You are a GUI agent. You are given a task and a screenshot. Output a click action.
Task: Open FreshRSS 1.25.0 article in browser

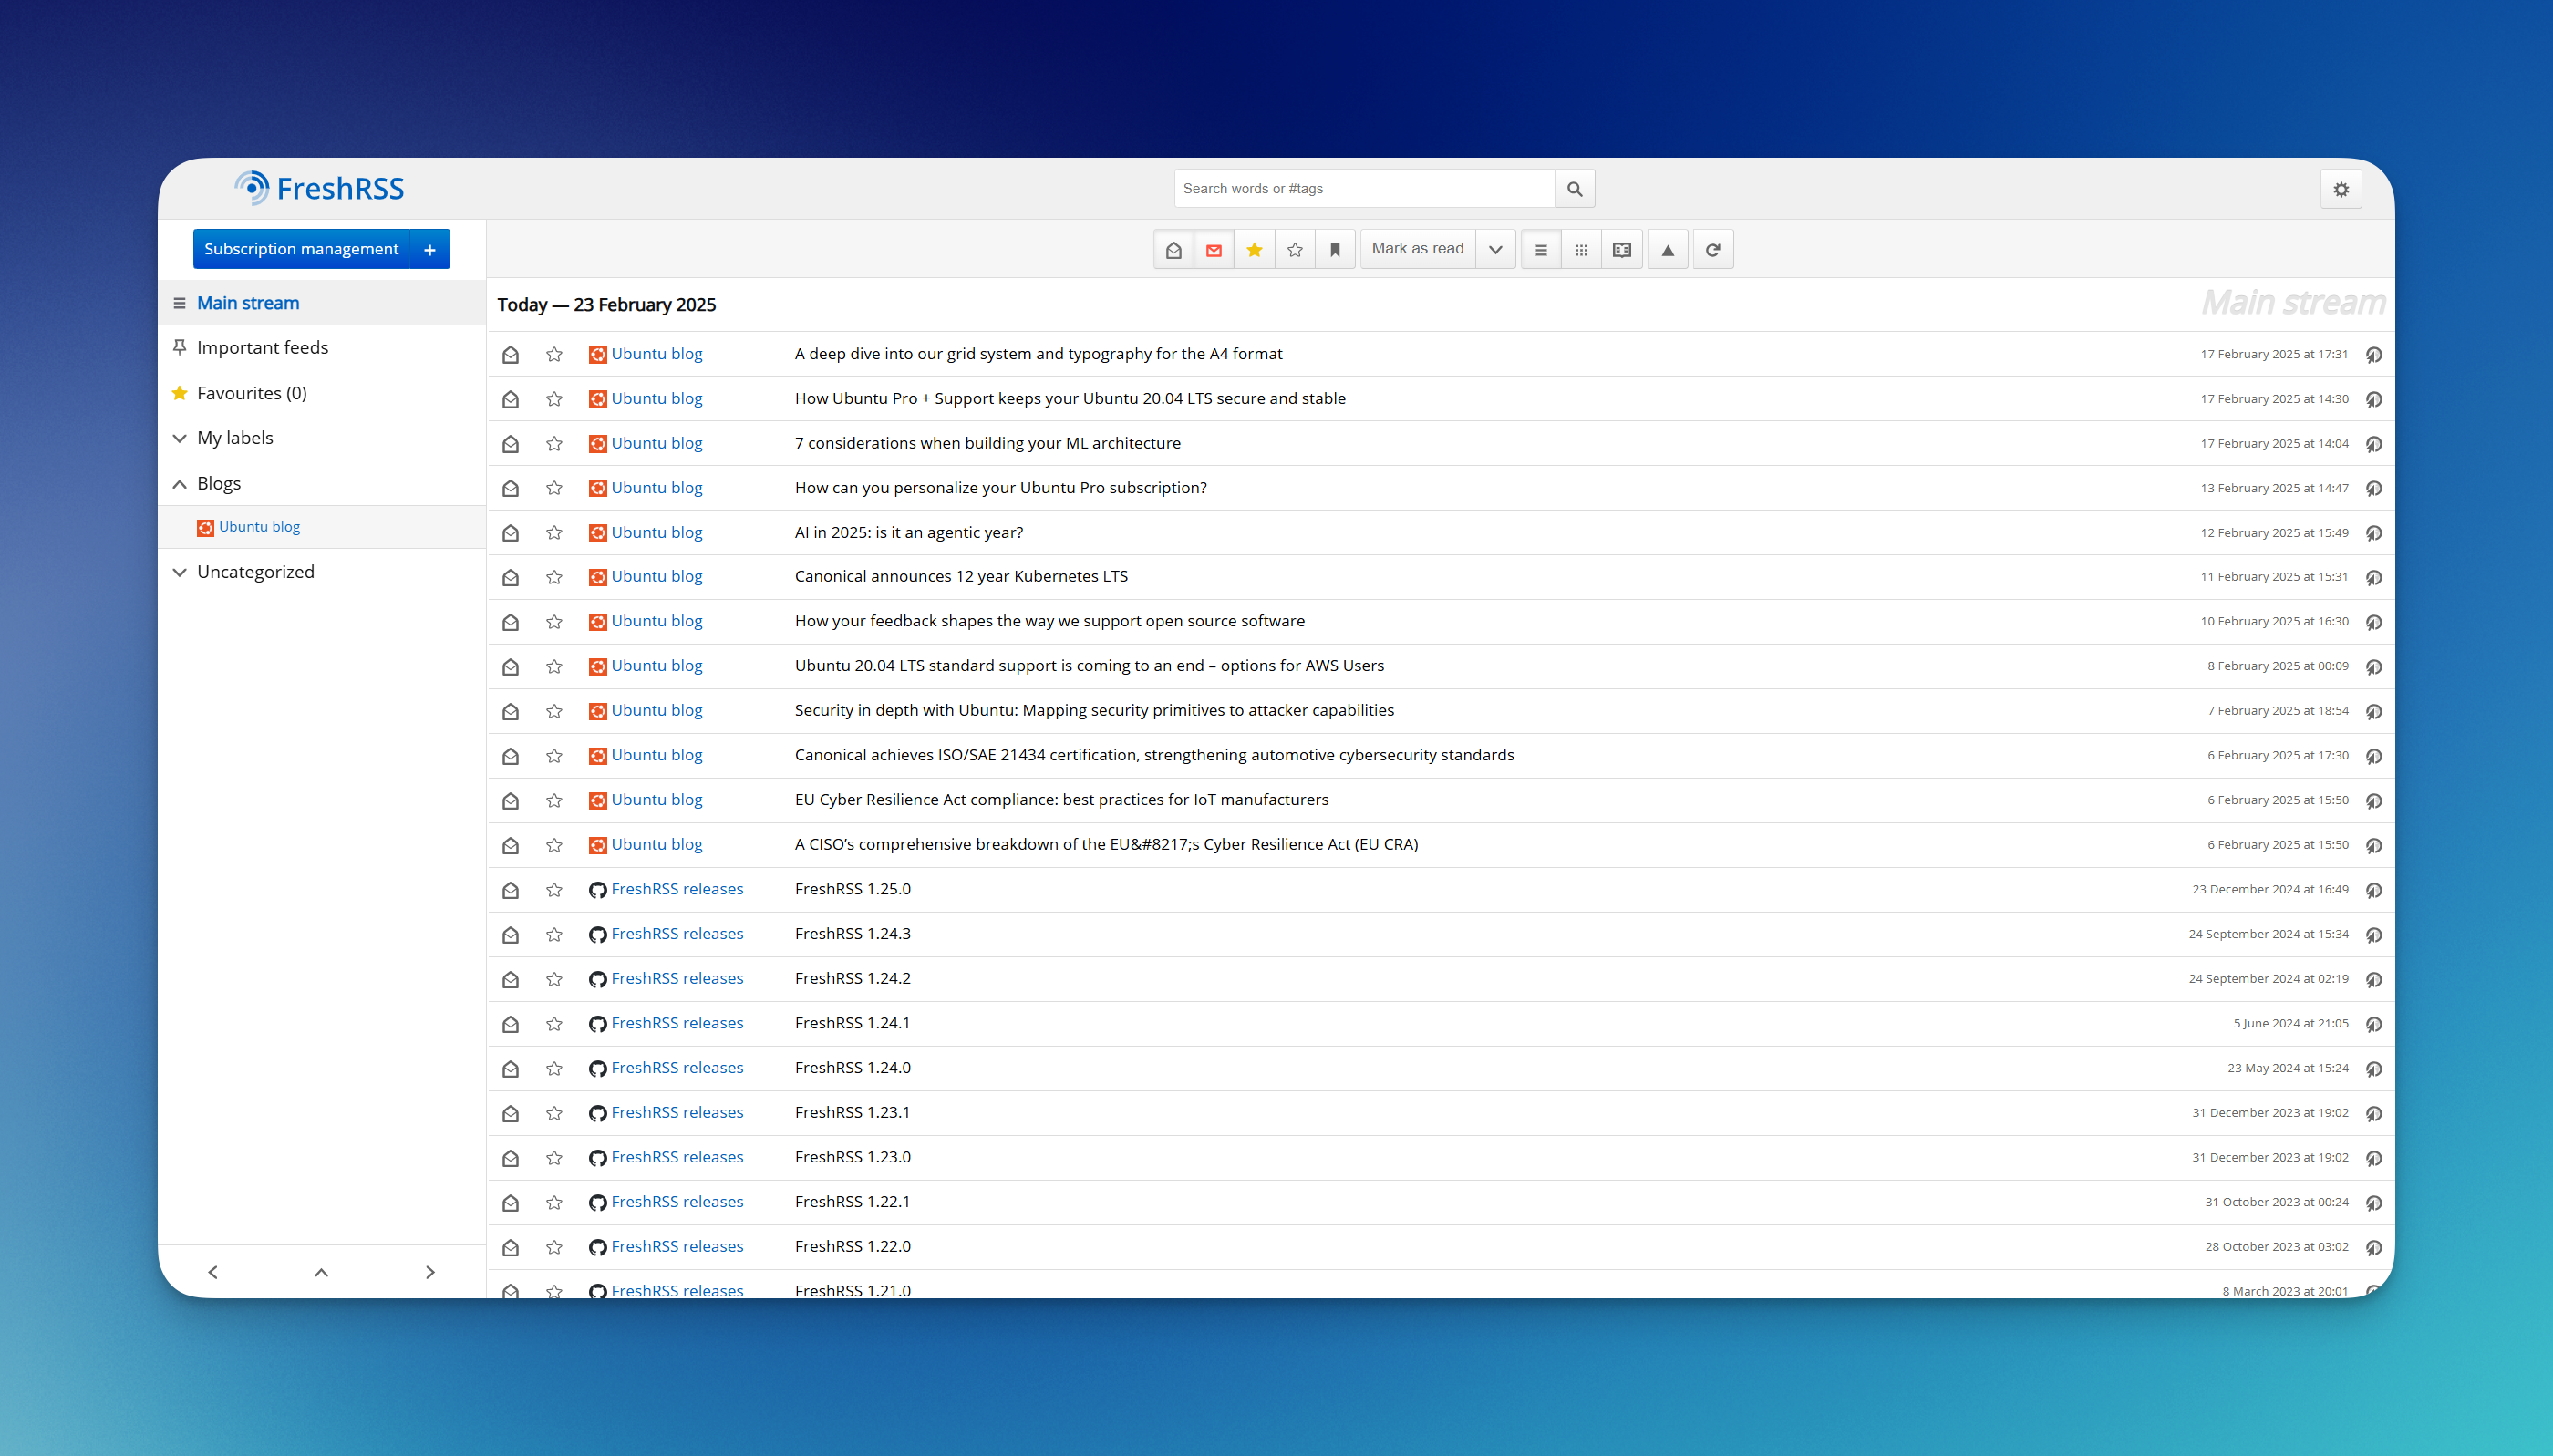click(x=2373, y=890)
